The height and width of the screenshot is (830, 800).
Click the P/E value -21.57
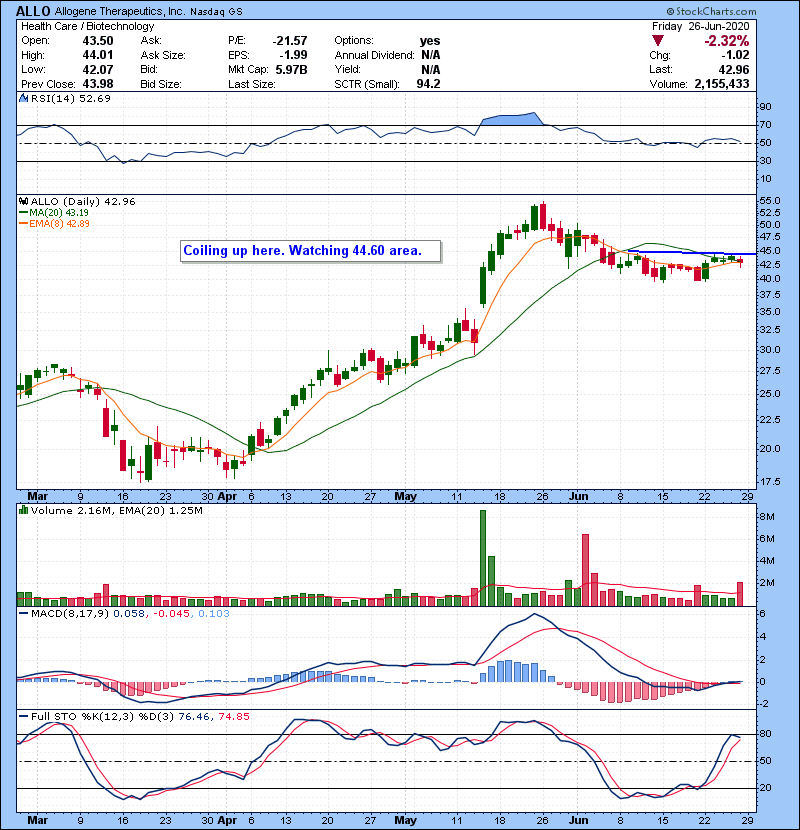pos(290,41)
